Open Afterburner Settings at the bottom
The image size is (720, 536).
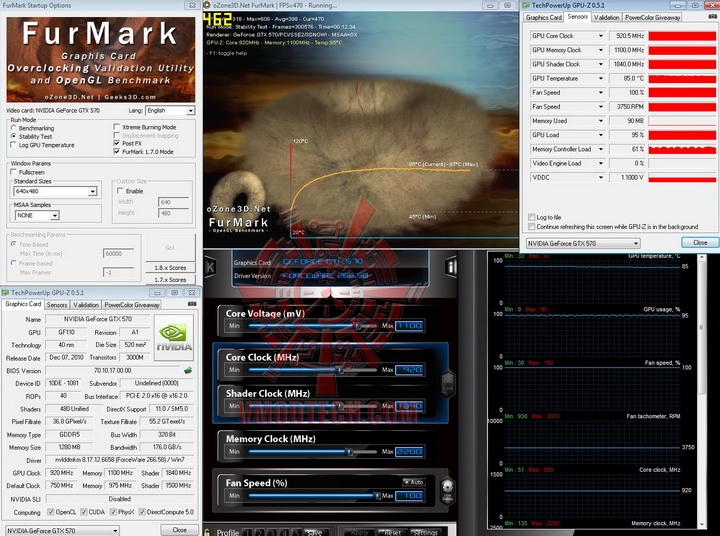(x=425, y=532)
